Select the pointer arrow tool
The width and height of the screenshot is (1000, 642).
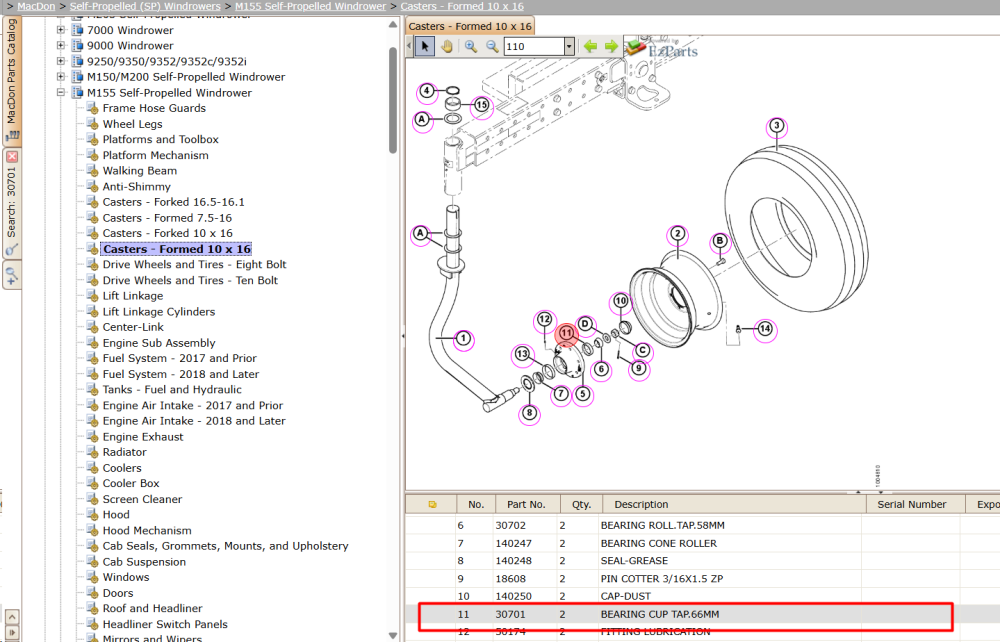[425, 46]
